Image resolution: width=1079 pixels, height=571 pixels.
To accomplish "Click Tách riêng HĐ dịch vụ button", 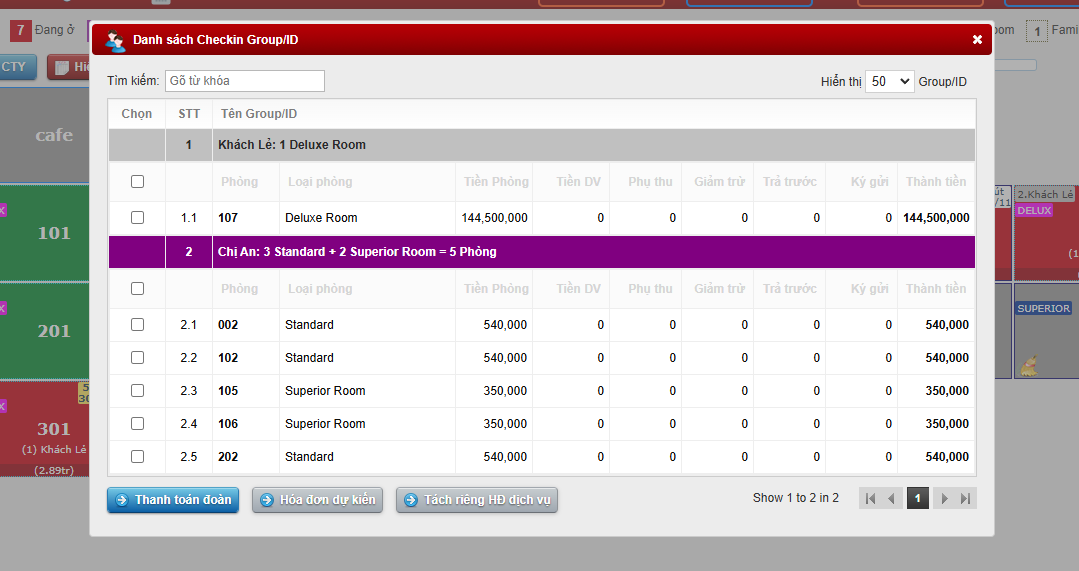I will 476,500.
